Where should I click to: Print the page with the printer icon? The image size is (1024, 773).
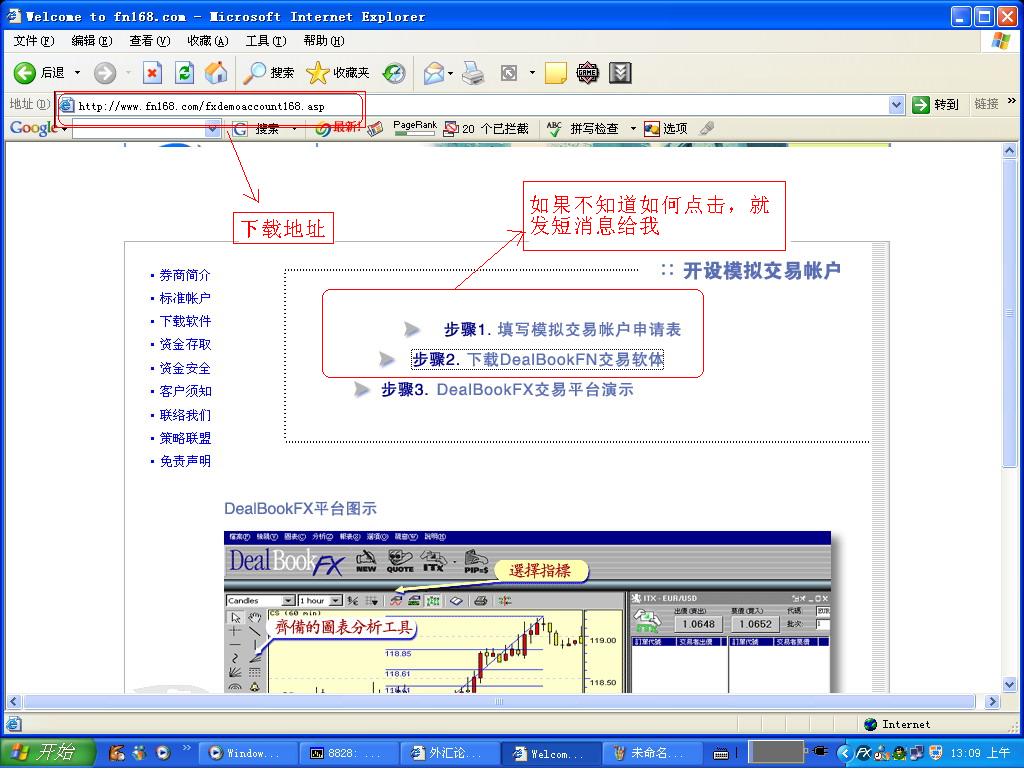pos(473,72)
